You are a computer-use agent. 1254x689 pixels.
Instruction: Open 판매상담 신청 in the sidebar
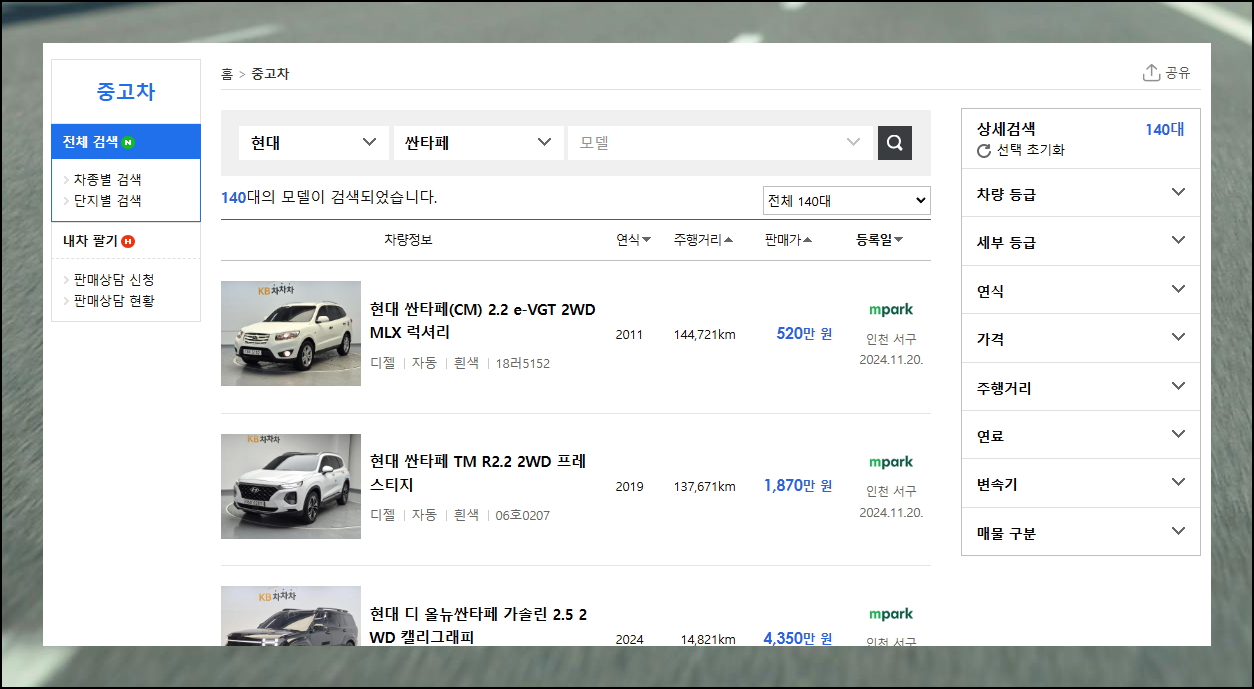coord(113,280)
